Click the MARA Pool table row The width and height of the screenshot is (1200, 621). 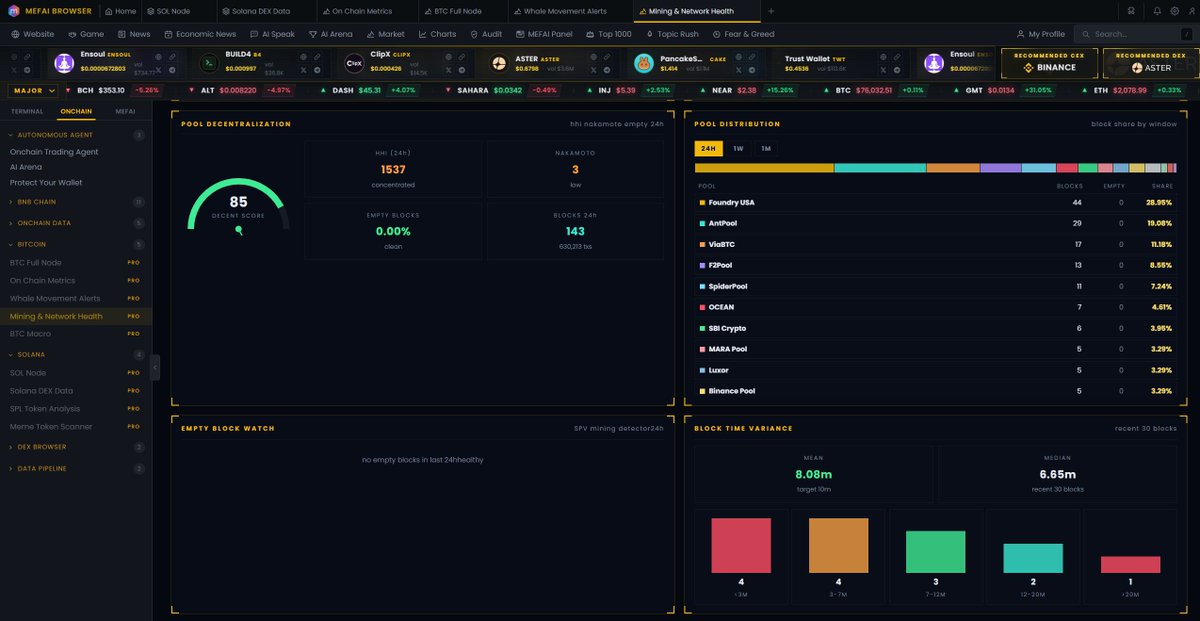tap(937, 349)
